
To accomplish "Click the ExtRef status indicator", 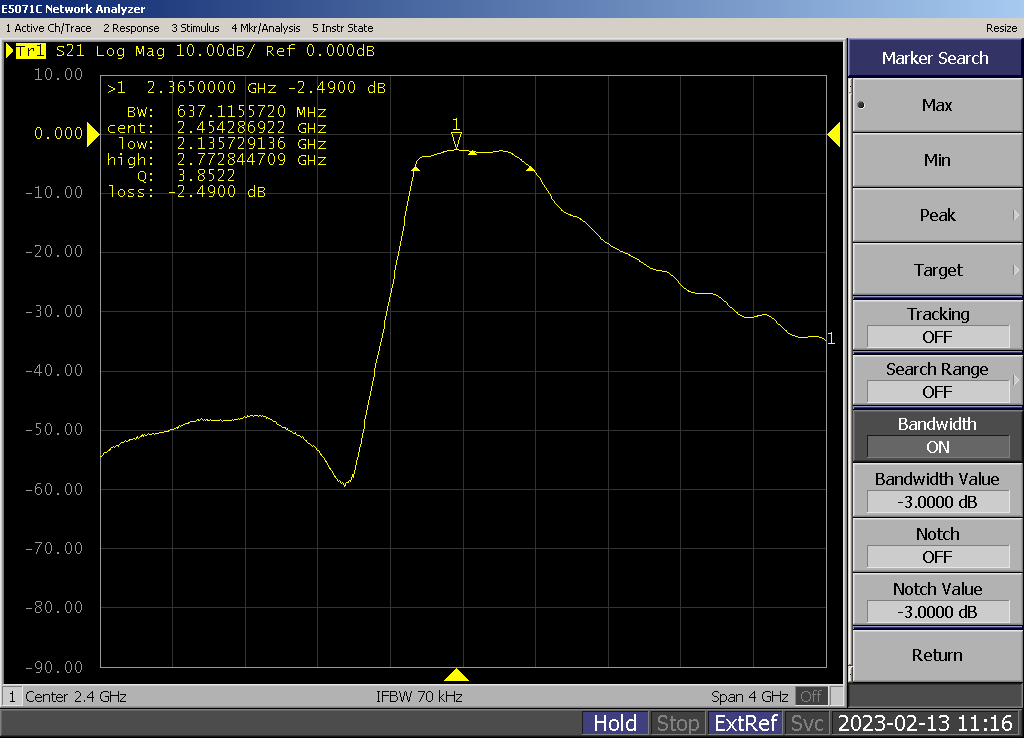I will (x=745, y=723).
